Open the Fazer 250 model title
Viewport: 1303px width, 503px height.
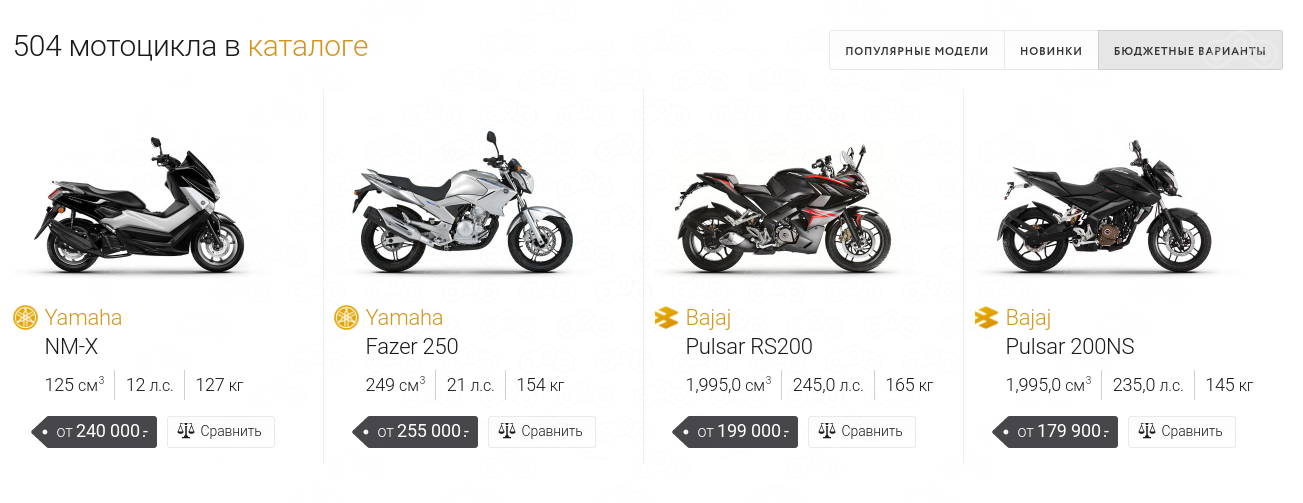click(412, 347)
